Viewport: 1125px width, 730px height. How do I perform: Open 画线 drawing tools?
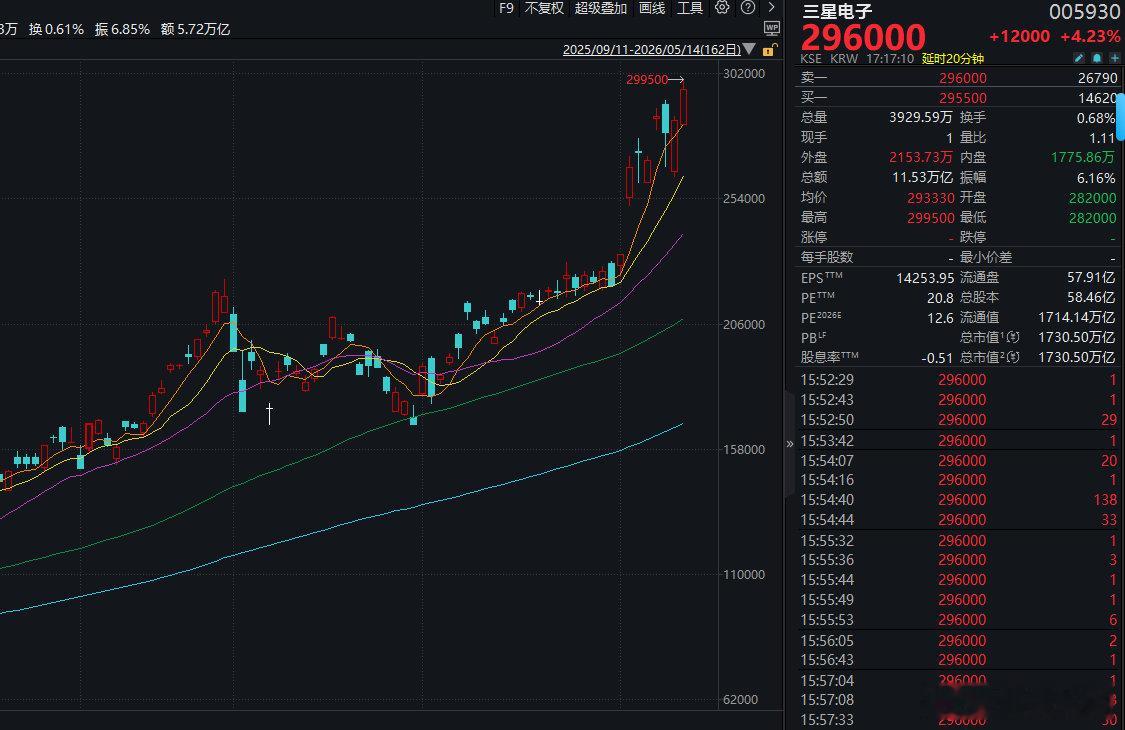click(652, 8)
